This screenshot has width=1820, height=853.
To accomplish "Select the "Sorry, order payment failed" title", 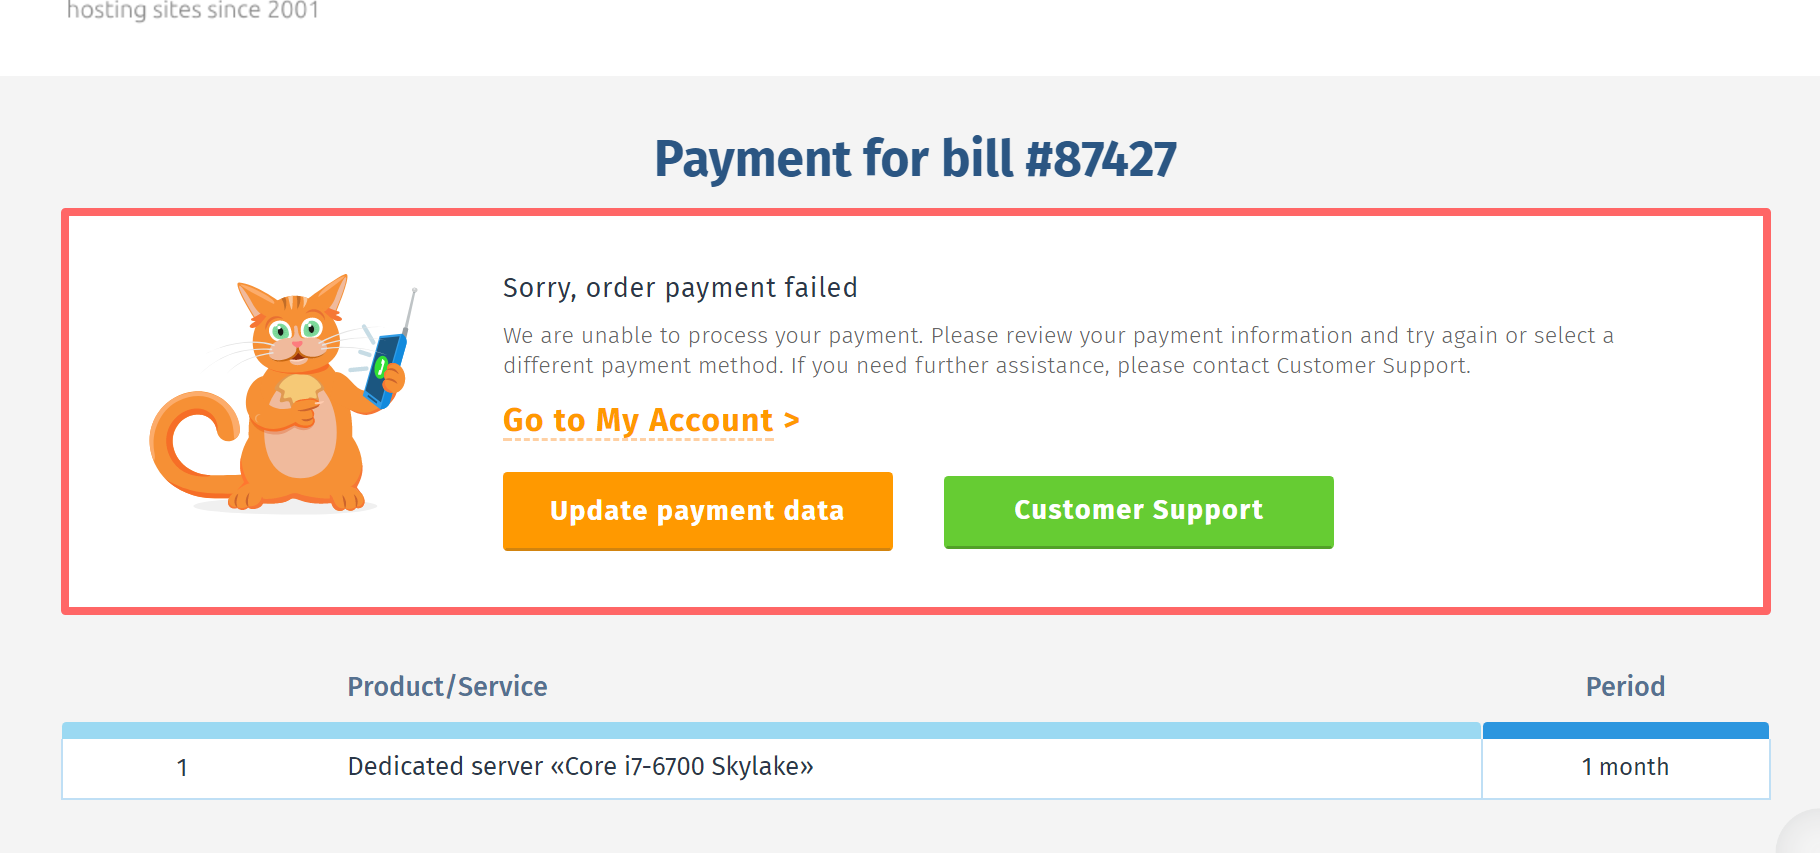I will [680, 288].
